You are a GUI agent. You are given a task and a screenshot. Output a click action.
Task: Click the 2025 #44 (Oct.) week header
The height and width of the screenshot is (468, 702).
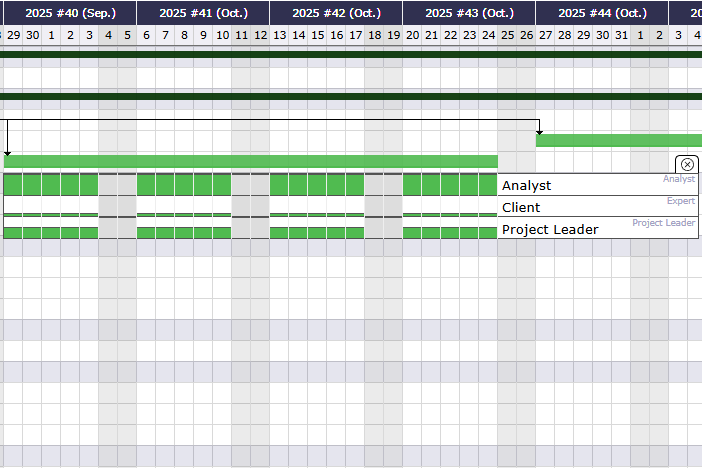pos(602,13)
